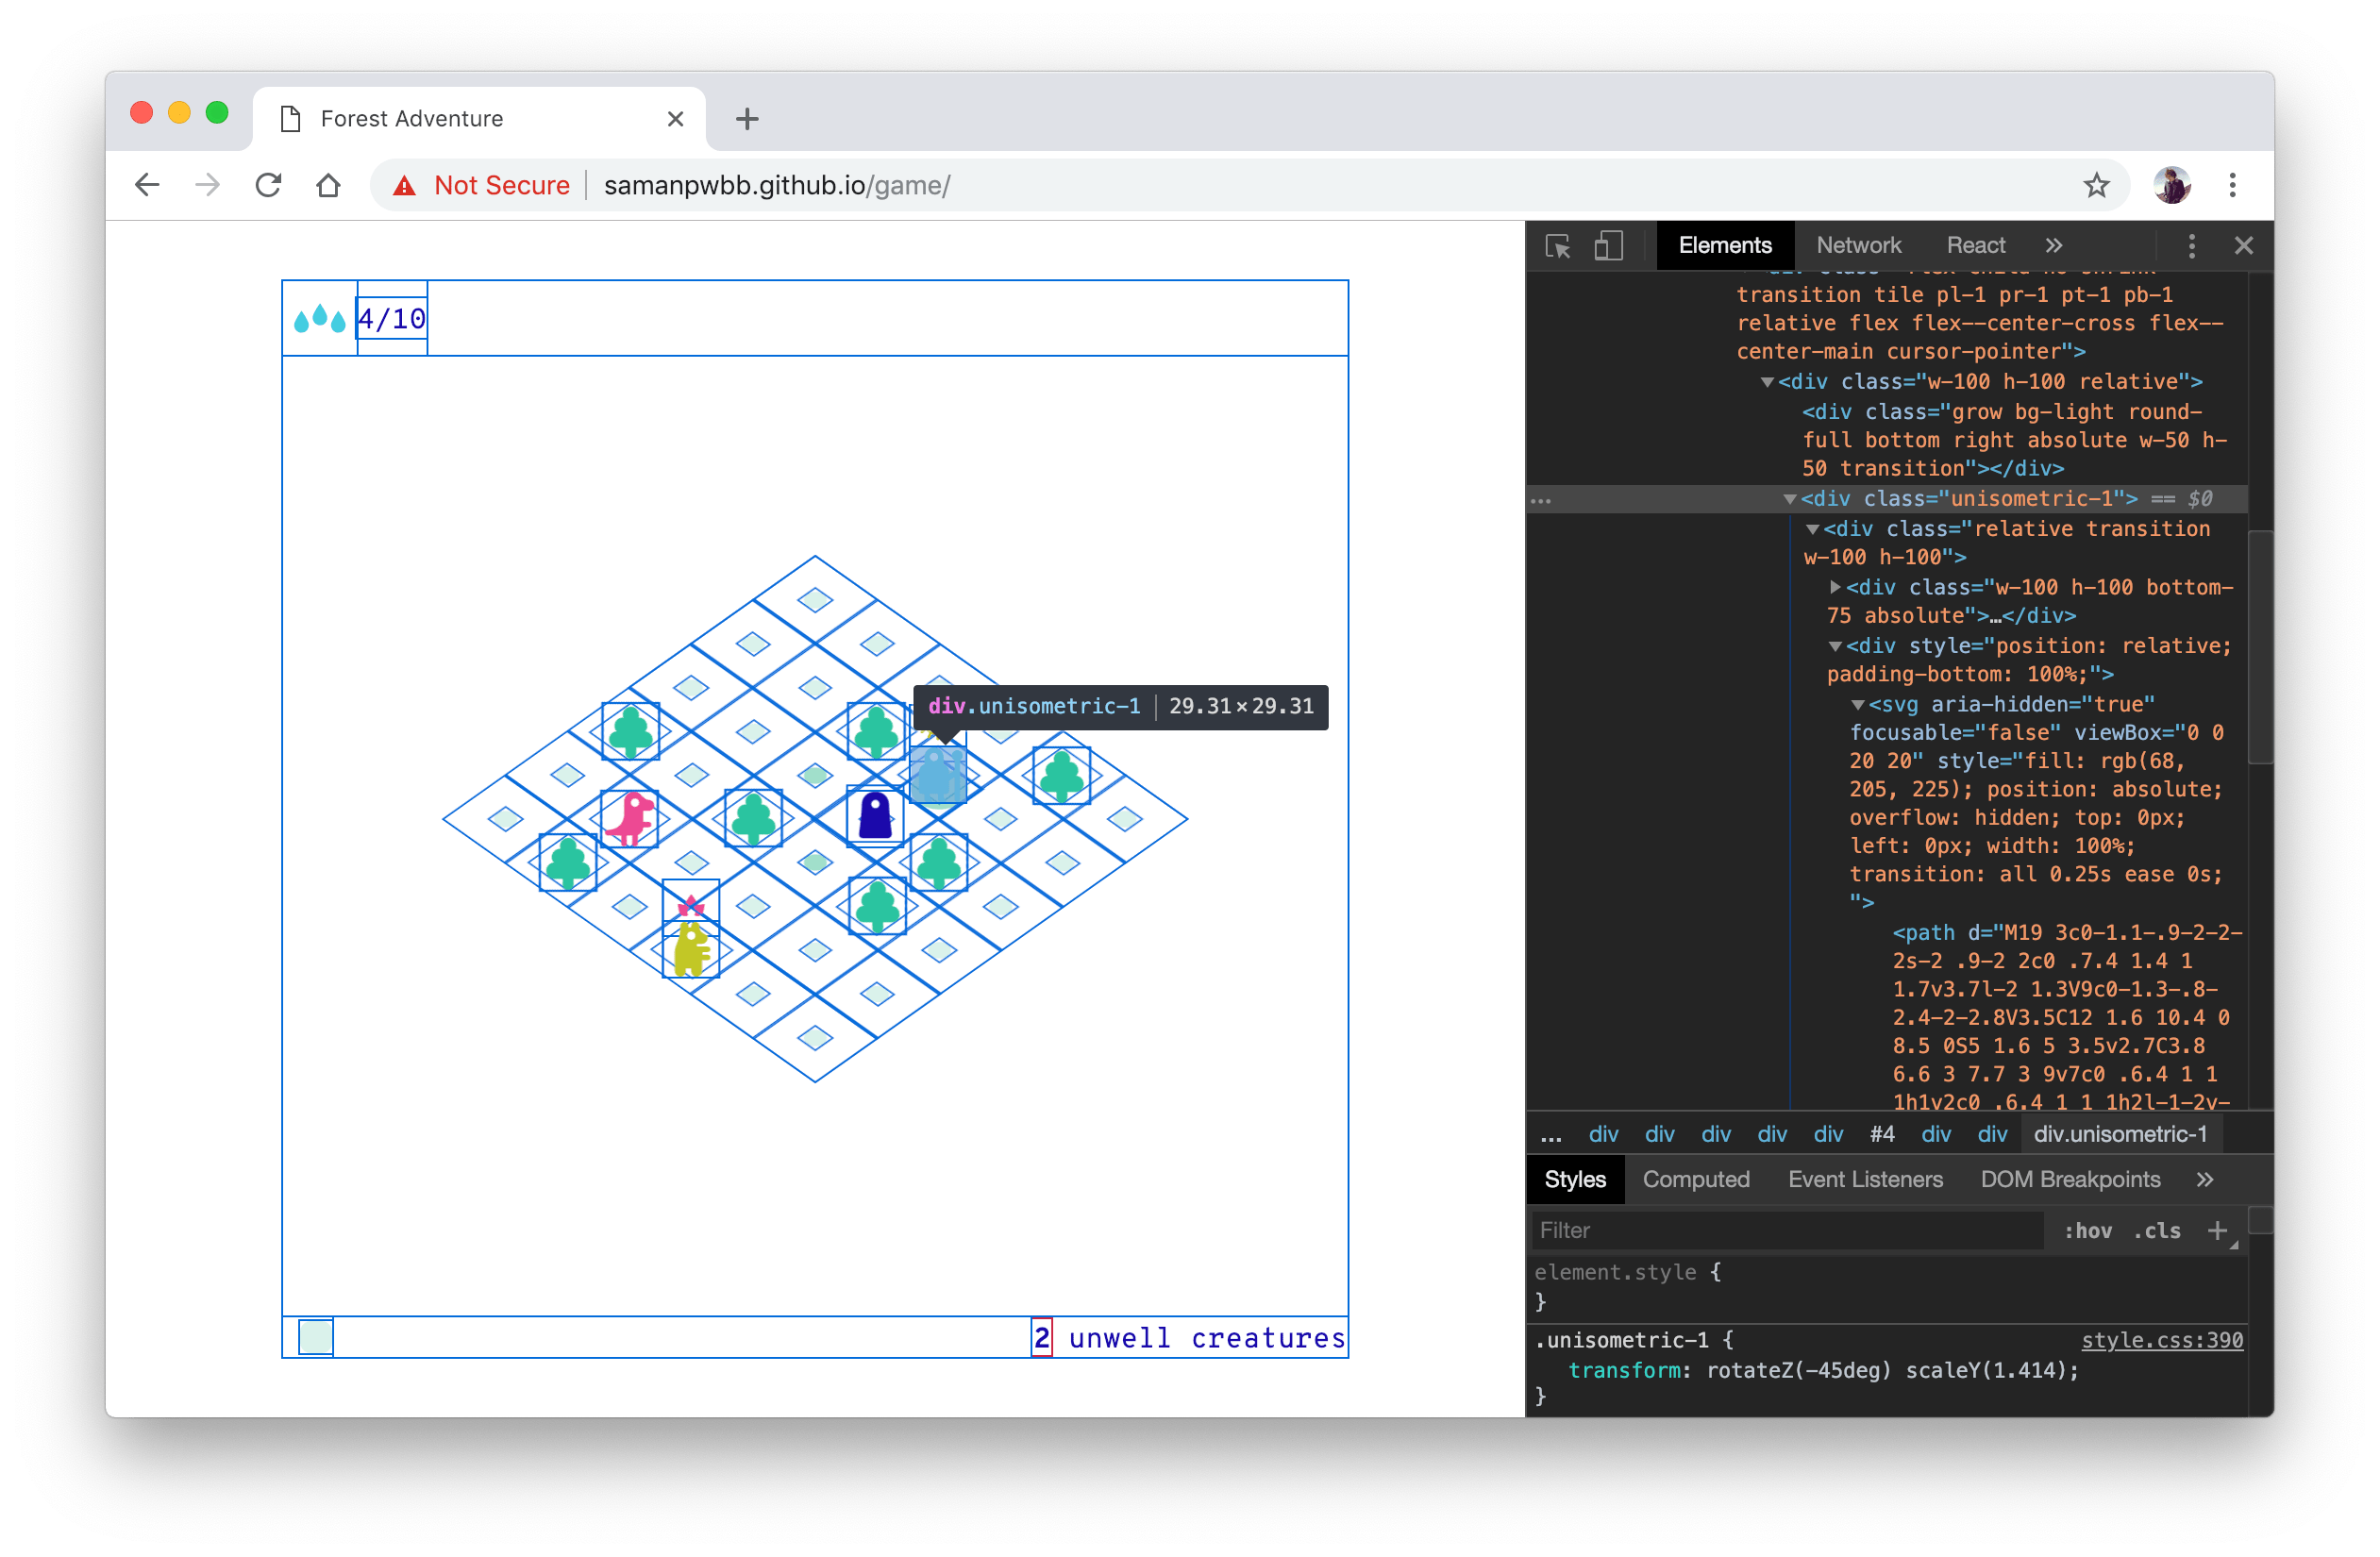Viewport: 2380px width, 1557px height.
Task: Click the browser back arrow
Action: point(147,185)
